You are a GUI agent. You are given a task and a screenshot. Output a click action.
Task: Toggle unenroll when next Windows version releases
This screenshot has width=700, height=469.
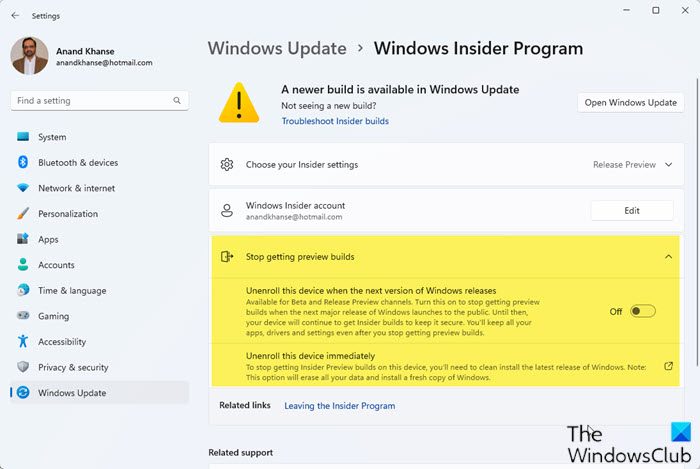tap(642, 311)
